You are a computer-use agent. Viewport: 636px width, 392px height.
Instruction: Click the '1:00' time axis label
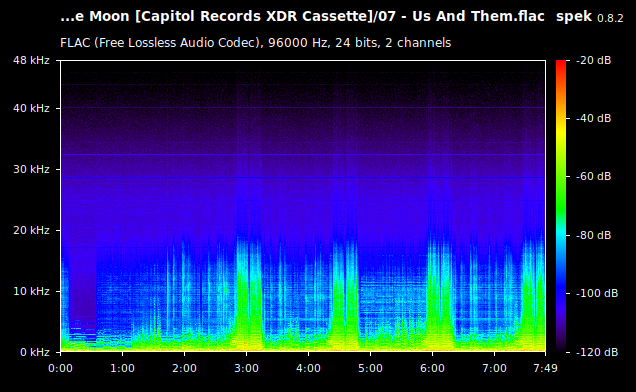(122, 368)
